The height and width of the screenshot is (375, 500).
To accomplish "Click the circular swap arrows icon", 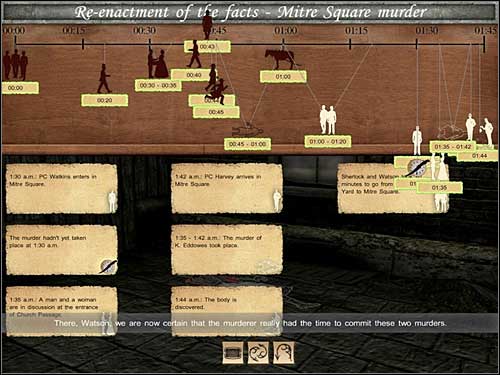I will tap(258, 352).
